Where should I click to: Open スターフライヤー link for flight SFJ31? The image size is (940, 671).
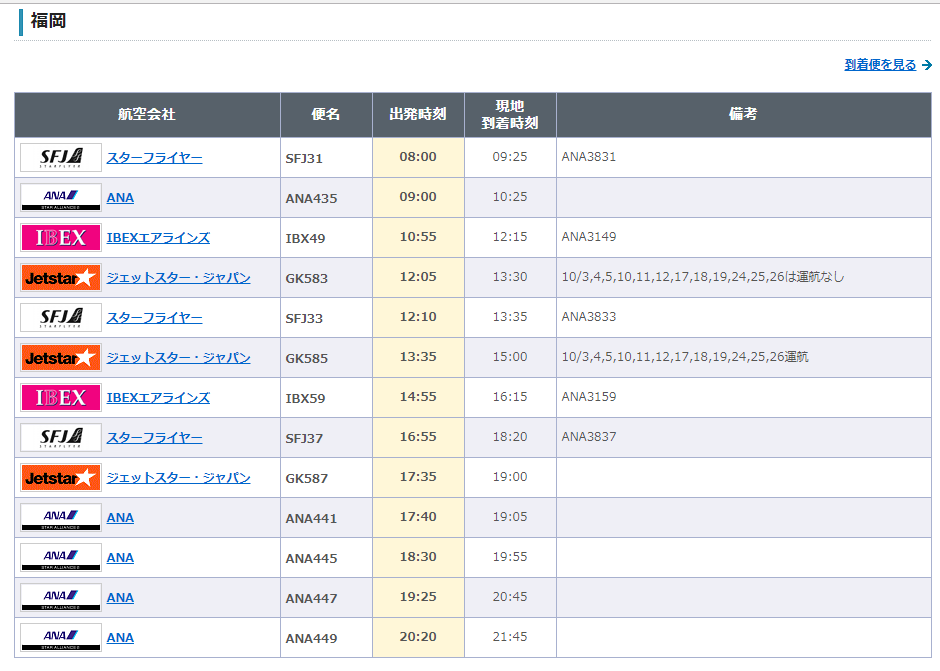155,158
